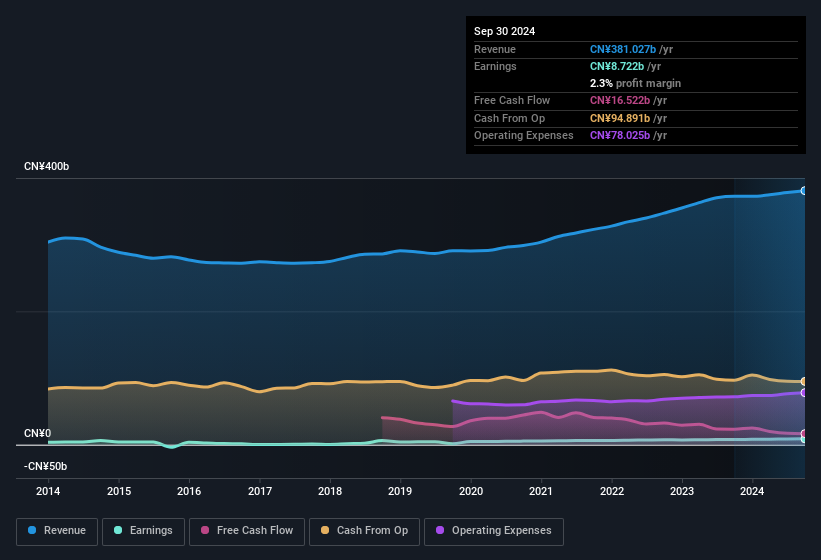Toggle Cash From Op legend item
The image size is (821, 560).
[x=364, y=531]
